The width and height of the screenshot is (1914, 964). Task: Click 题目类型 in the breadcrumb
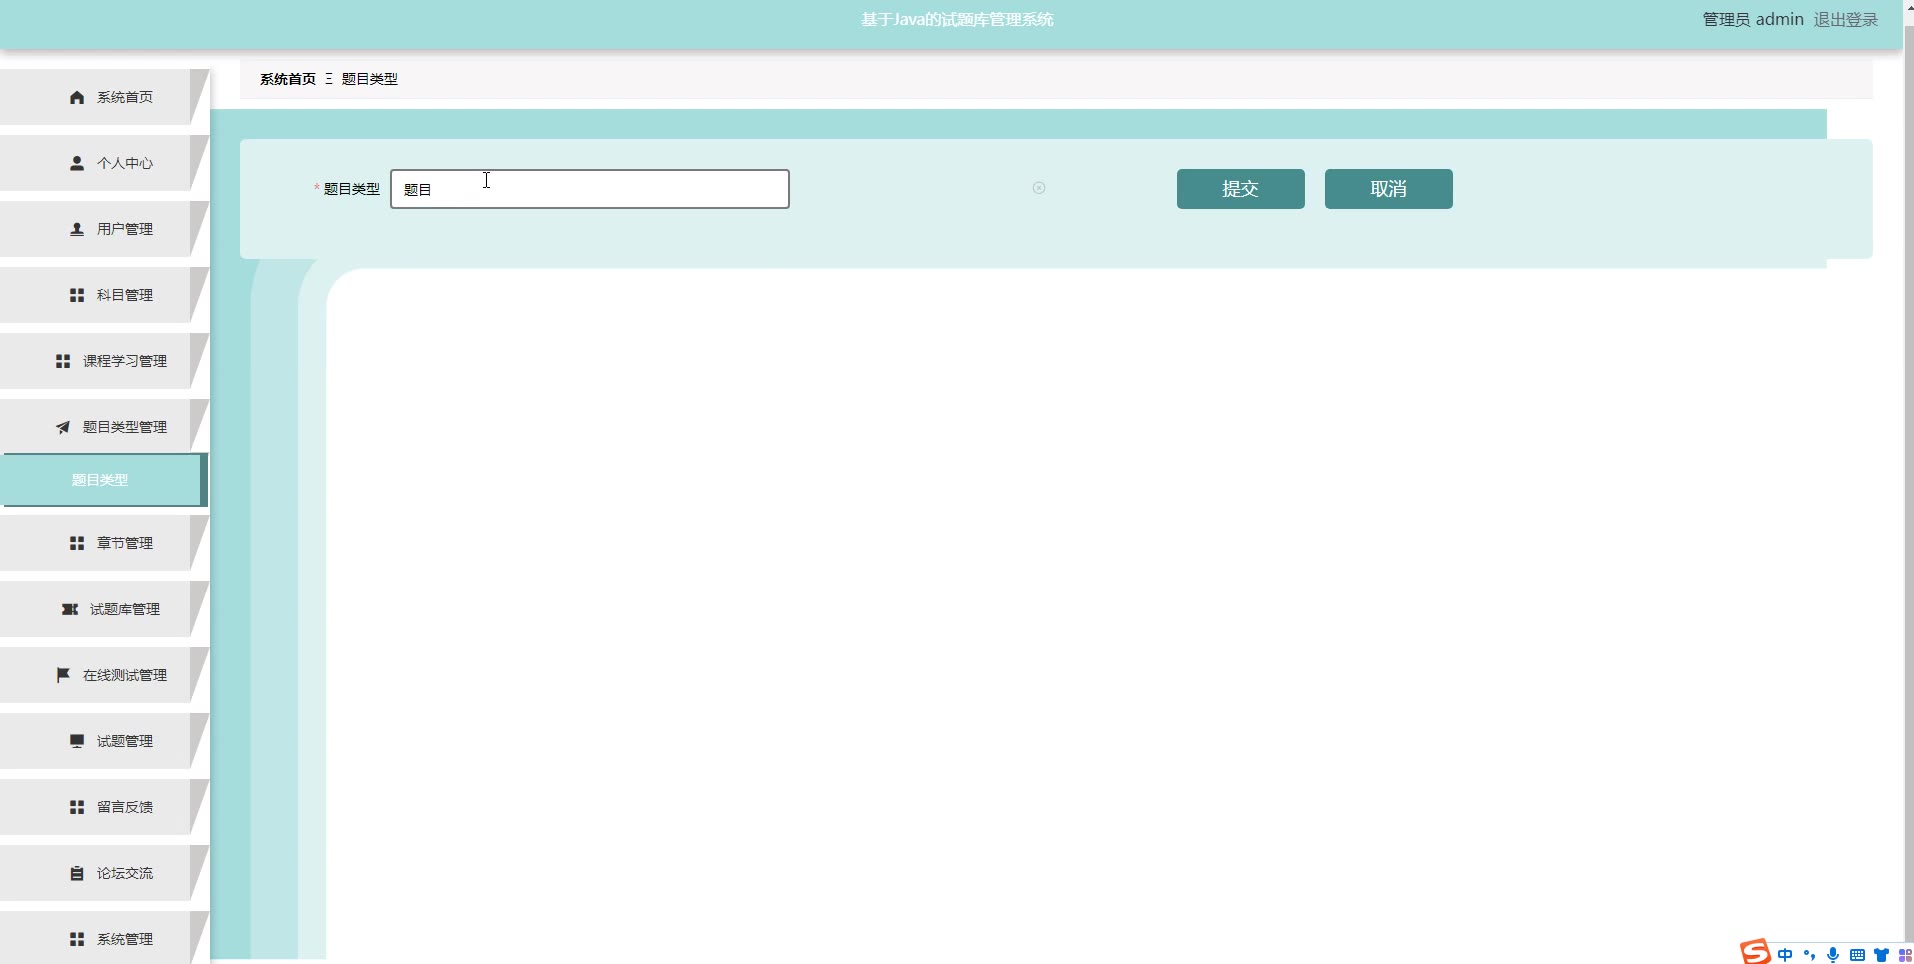click(x=370, y=79)
